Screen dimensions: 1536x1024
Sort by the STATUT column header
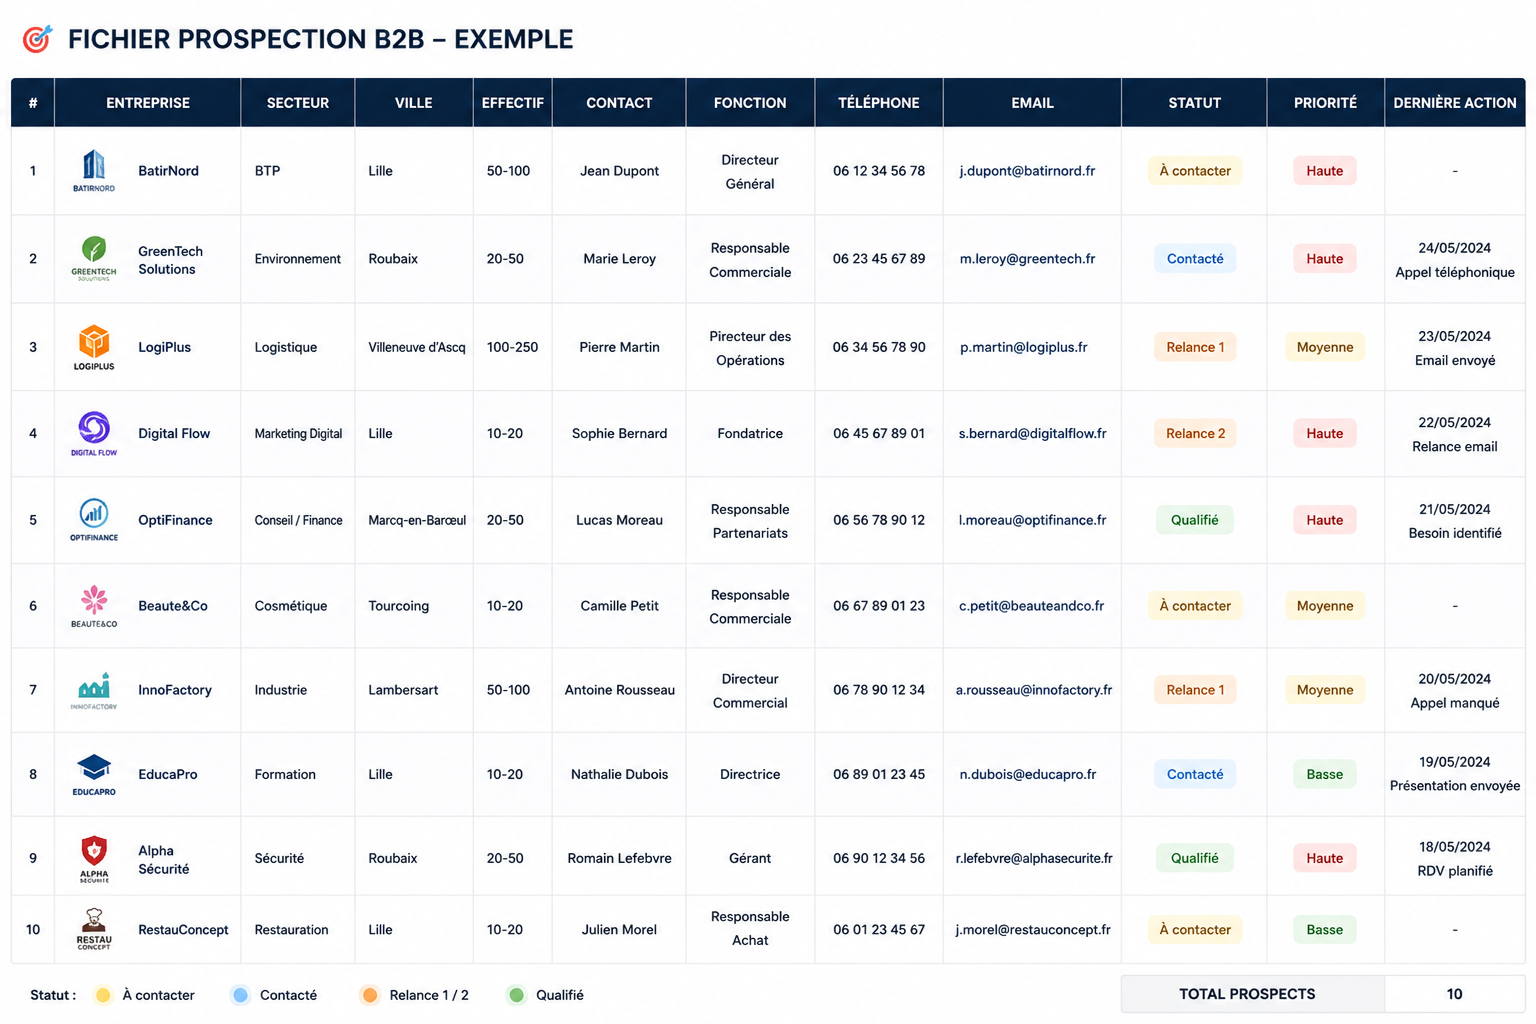[x=1194, y=103]
